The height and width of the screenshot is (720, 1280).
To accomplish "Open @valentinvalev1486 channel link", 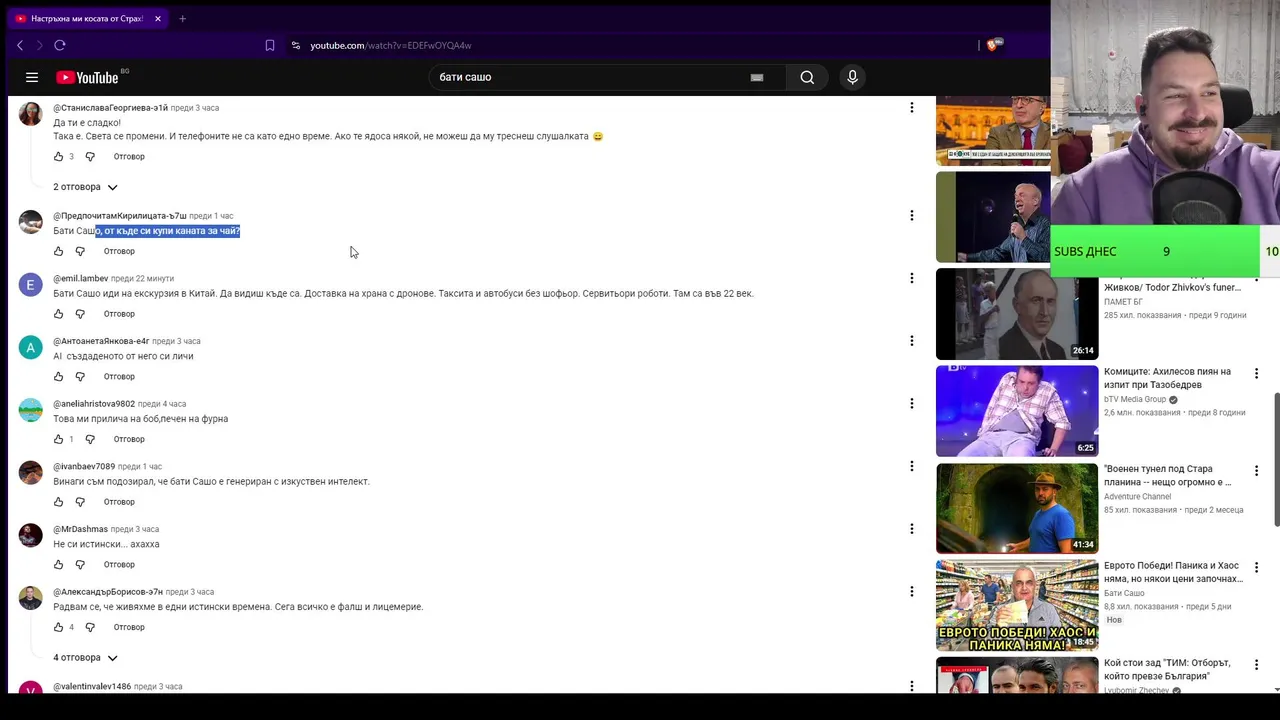I will [x=92, y=687].
